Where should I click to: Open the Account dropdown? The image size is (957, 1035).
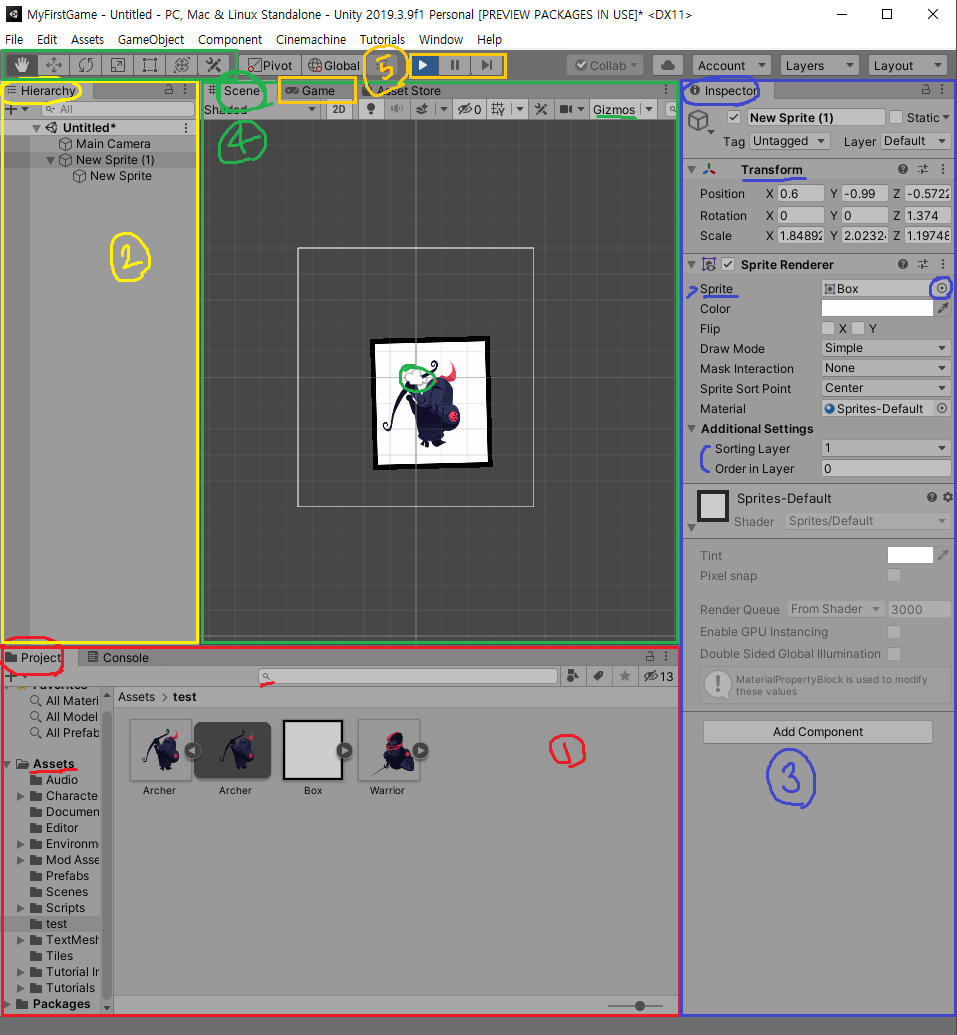coord(731,65)
